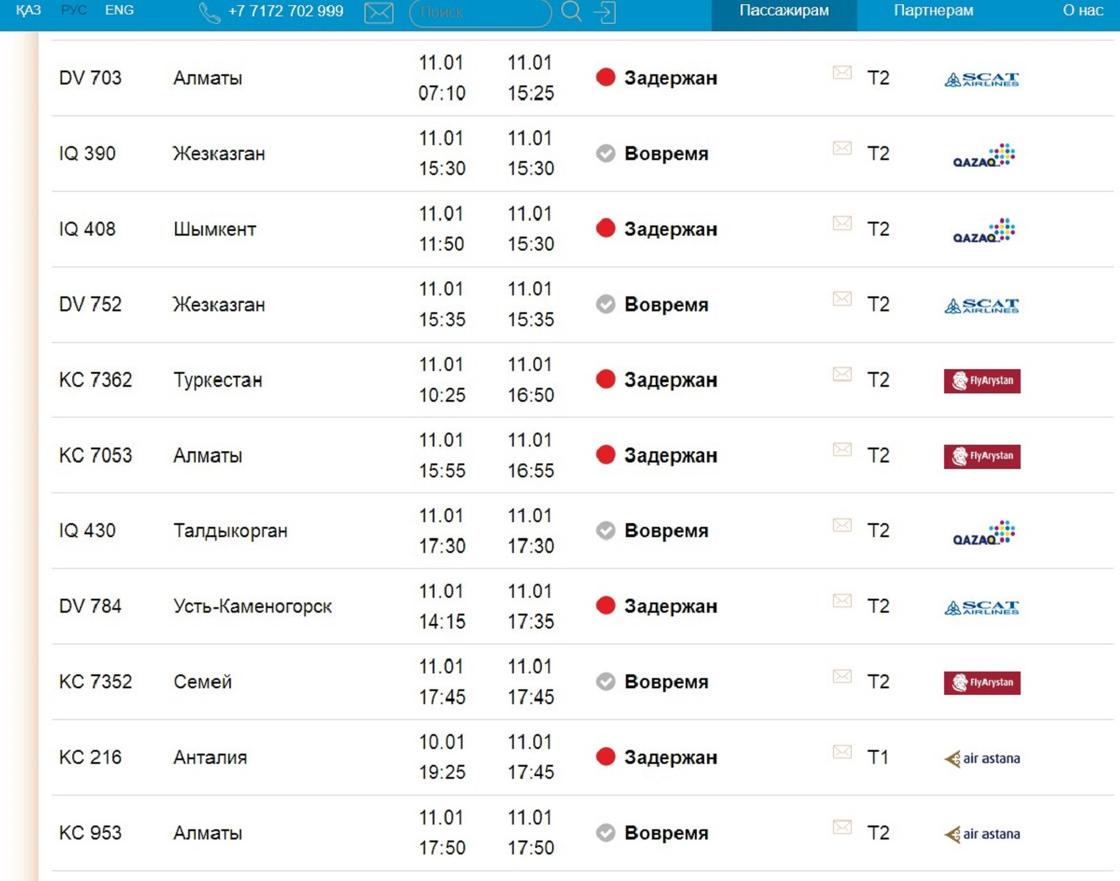Select flight KC 7053 to Алматы
Screen dimensions: 1120x881
[x=582, y=455]
